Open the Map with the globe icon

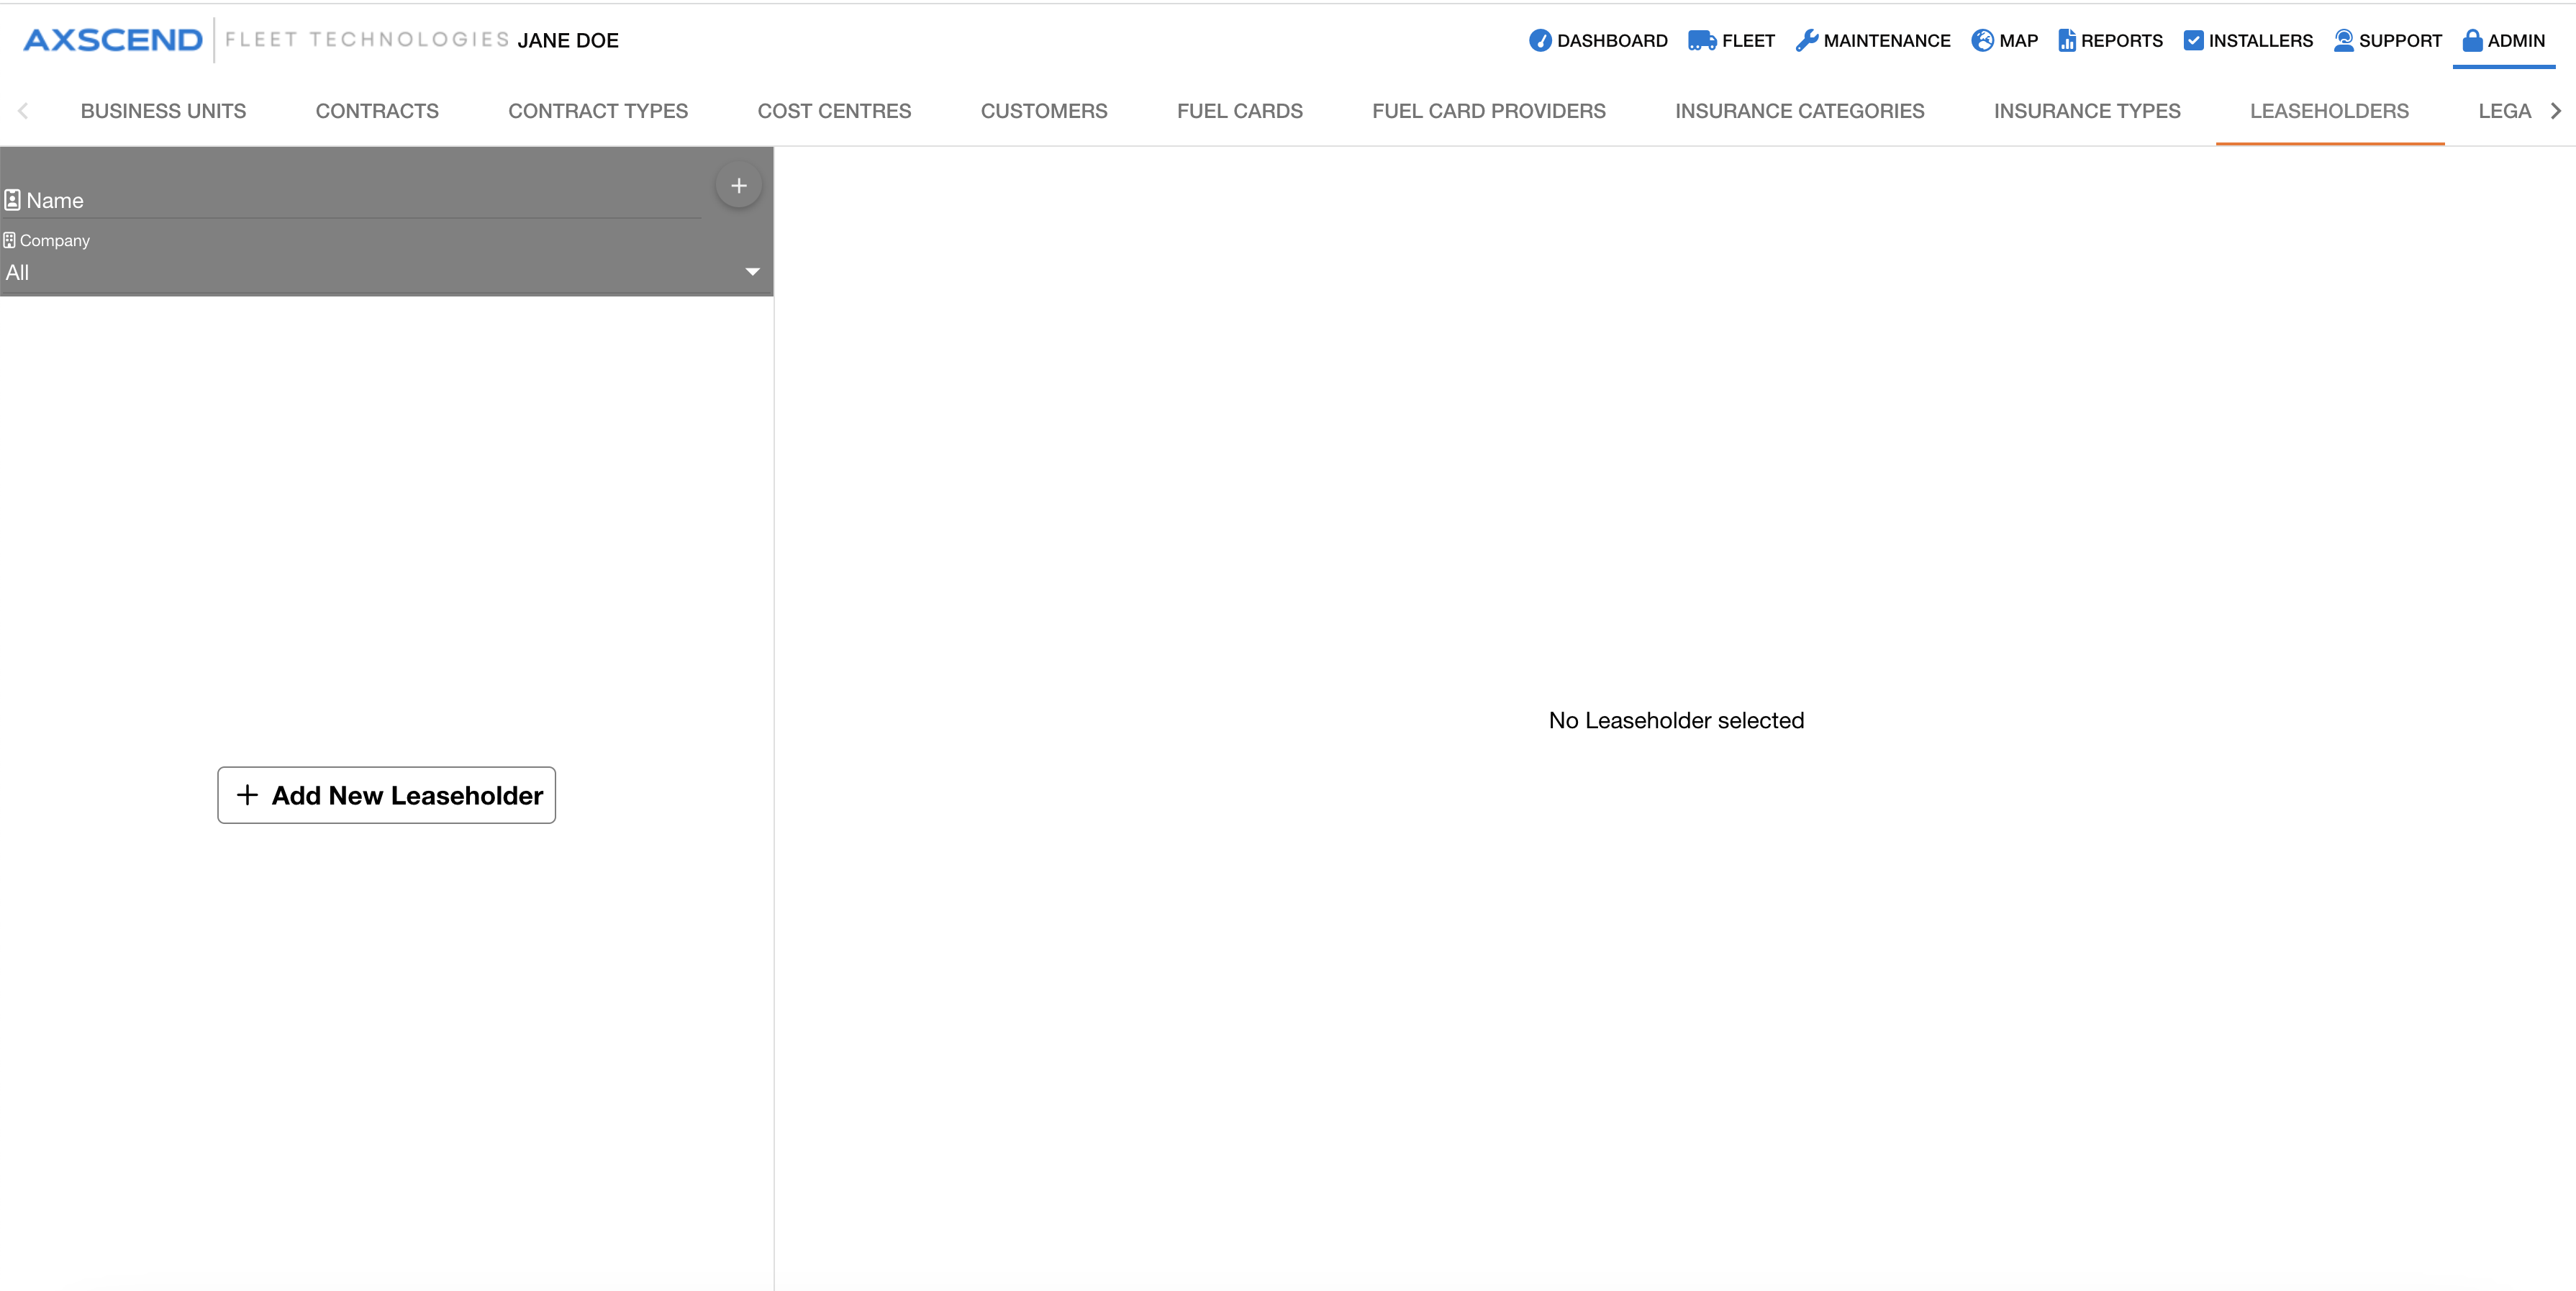tap(1983, 41)
